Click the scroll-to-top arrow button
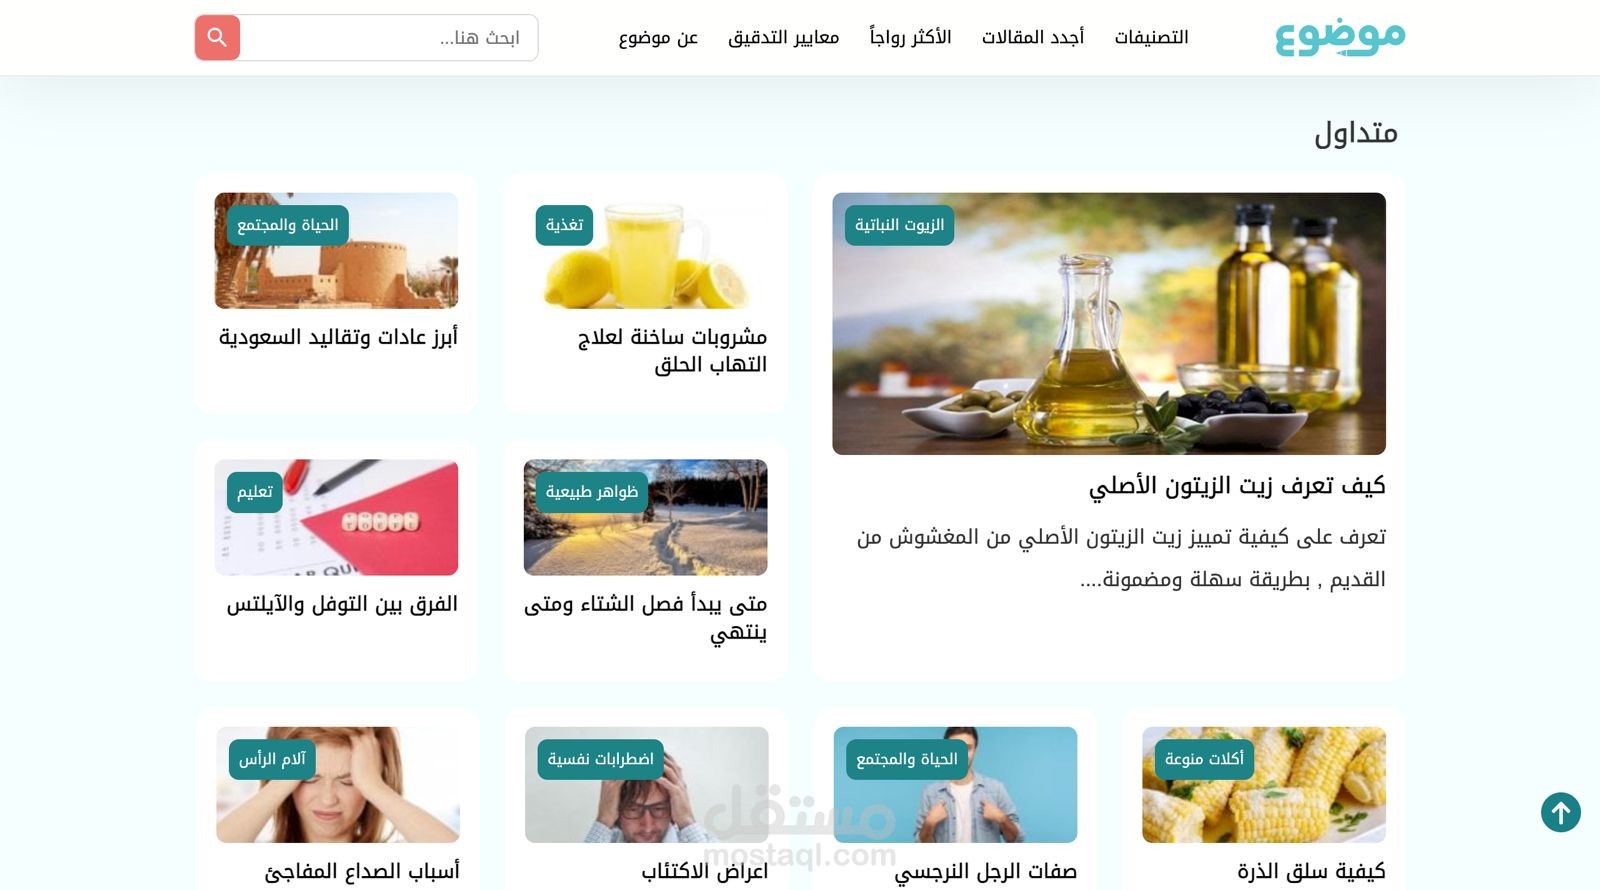Viewport: 1600px width, 890px height. click(x=1560, y=812)
